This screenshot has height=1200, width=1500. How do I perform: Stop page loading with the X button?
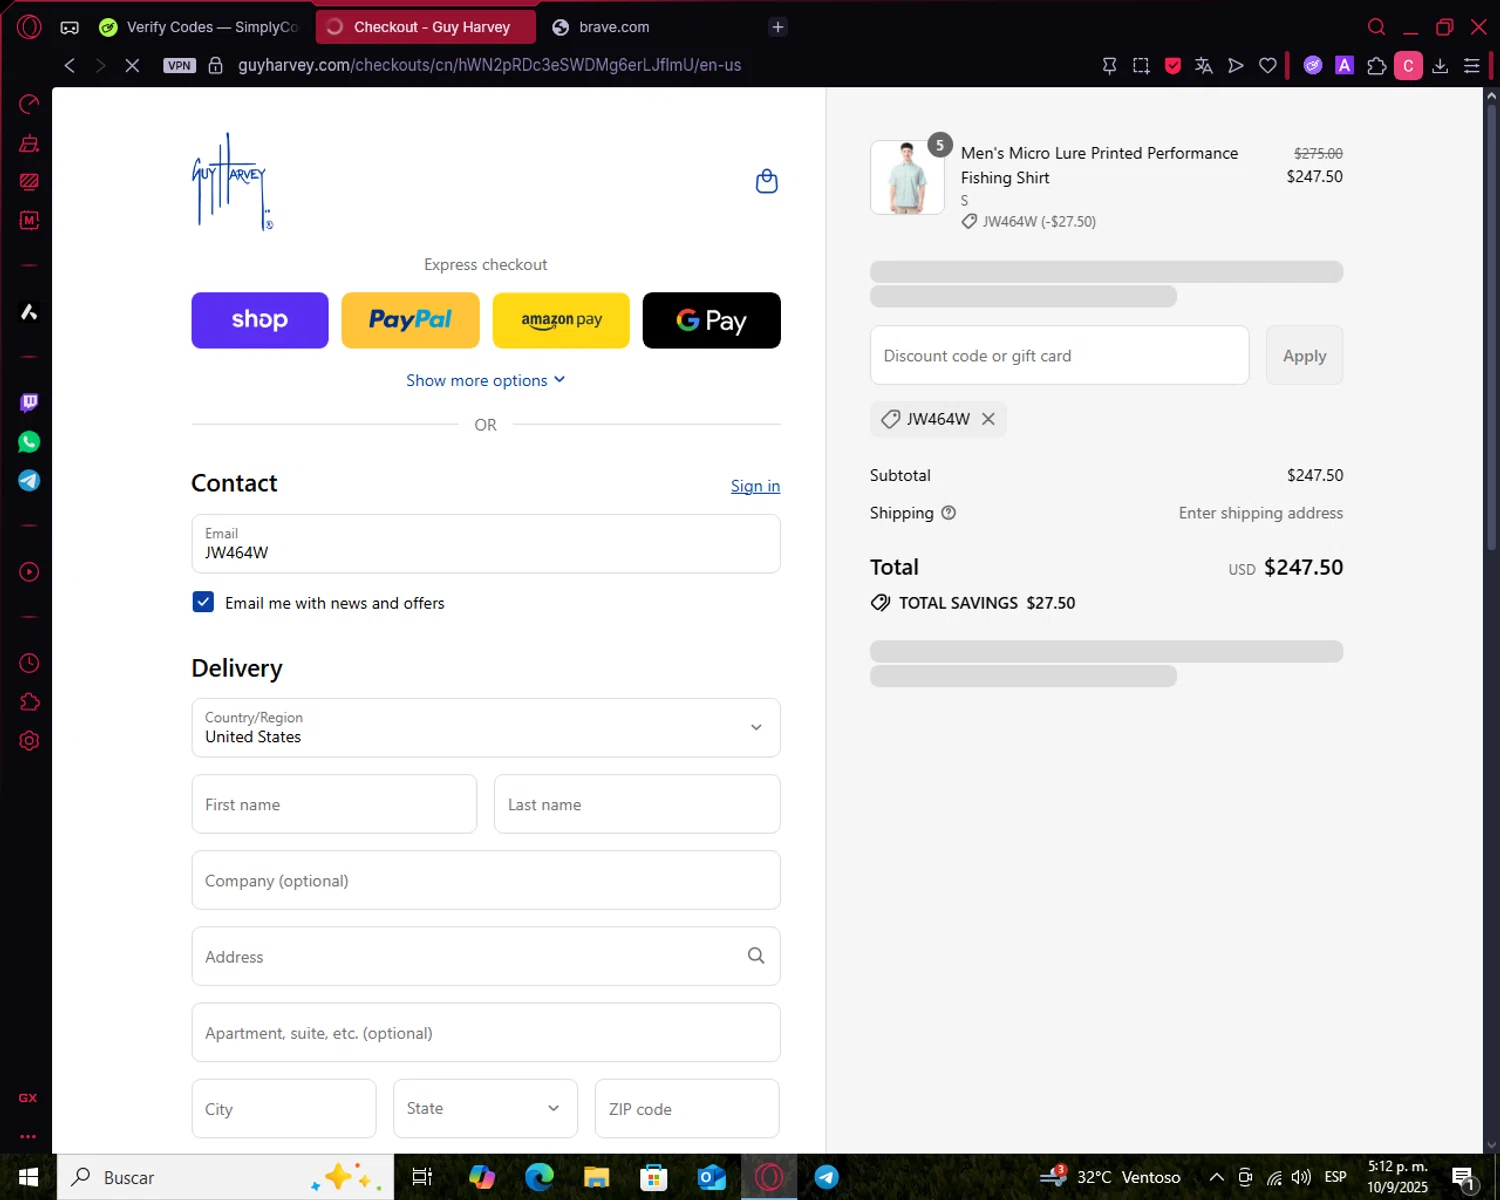pyautogui.click(x=132, y=65)
